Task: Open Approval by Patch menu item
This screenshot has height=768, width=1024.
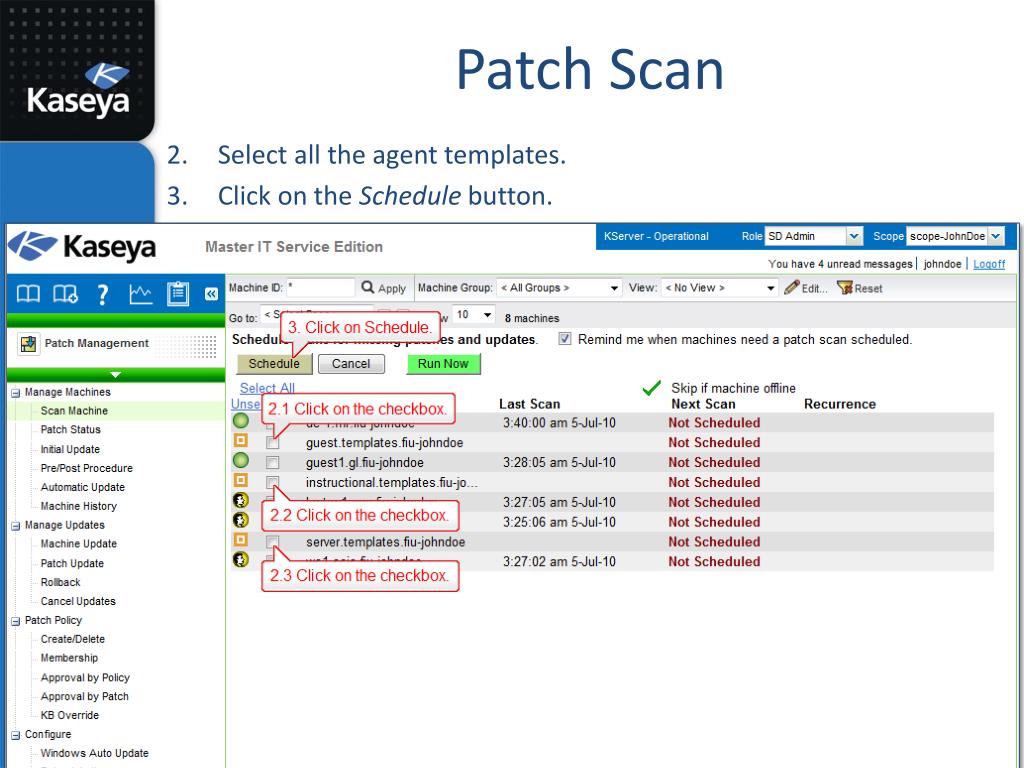Action: click(84, 697)
